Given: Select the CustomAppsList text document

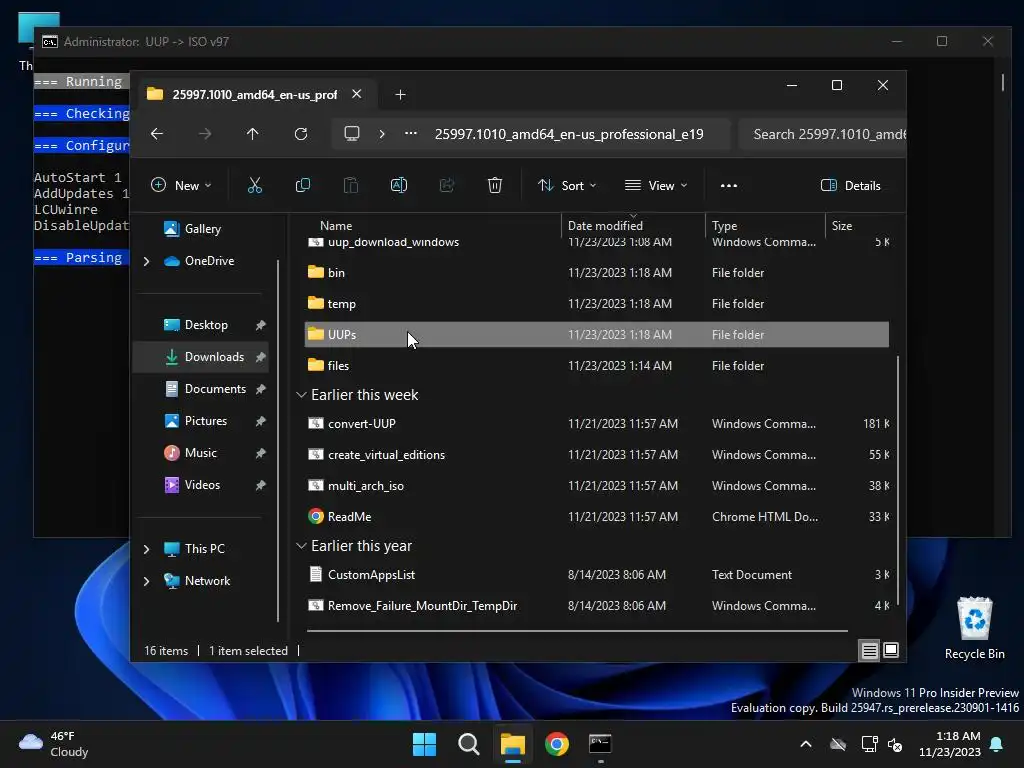Looking at the screenshot, I should pos(597,575).
